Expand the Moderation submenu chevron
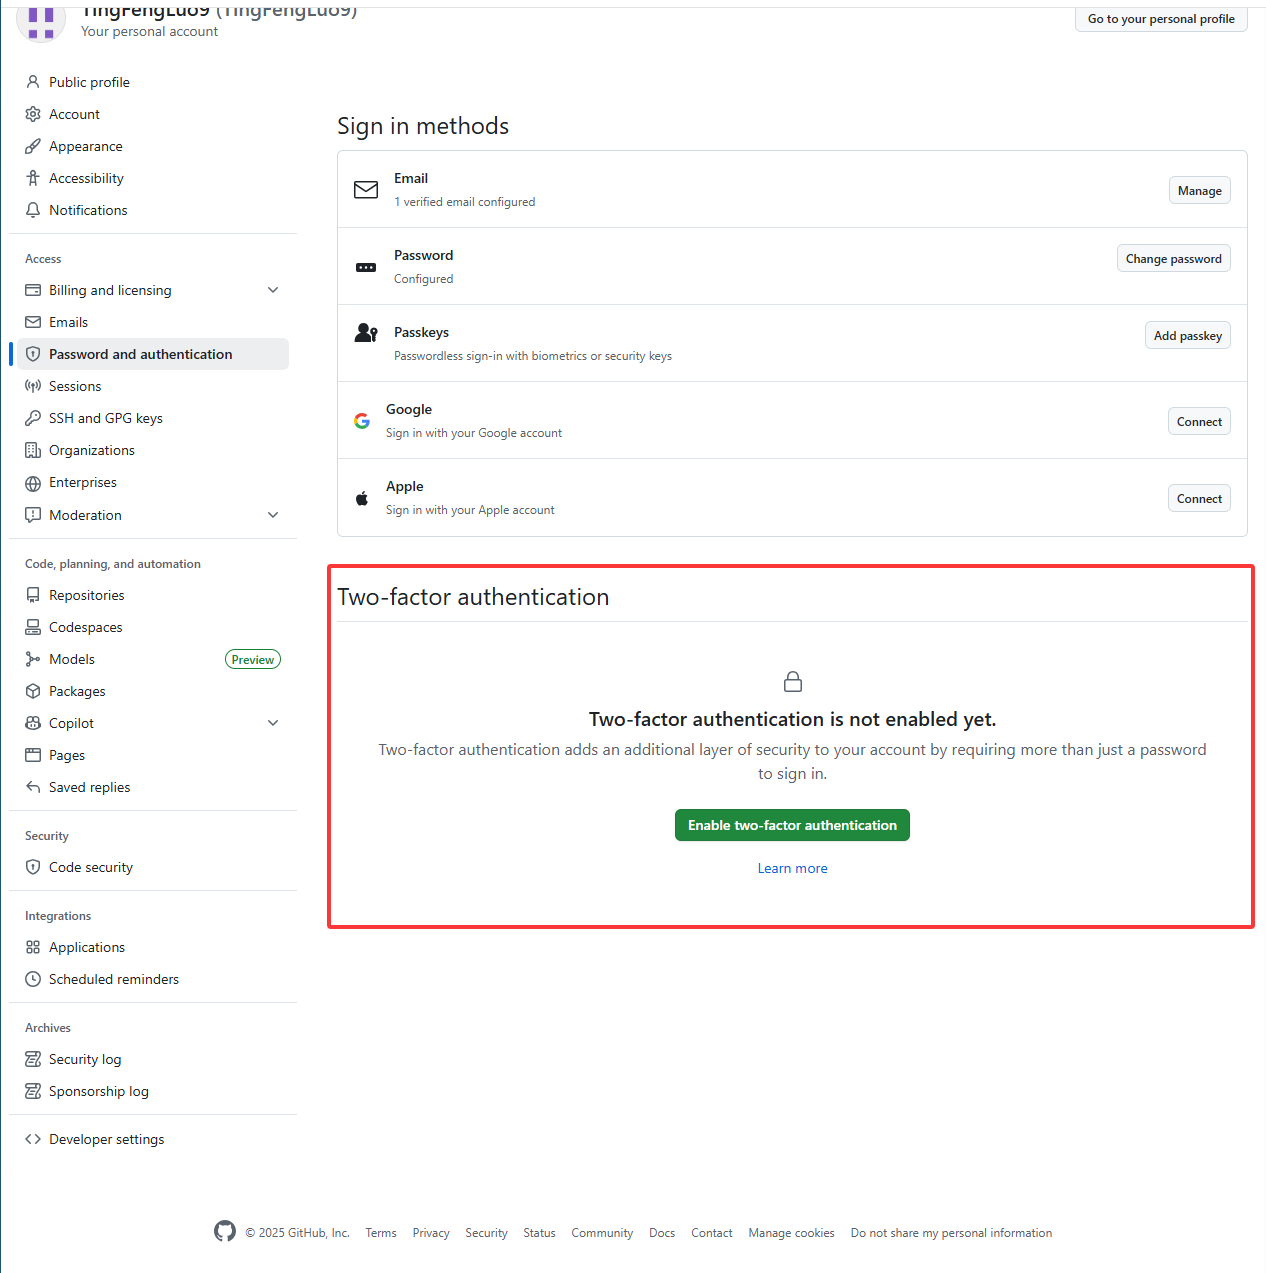The width and height of the screenshot is (1266, 1273). coord(273,515)
